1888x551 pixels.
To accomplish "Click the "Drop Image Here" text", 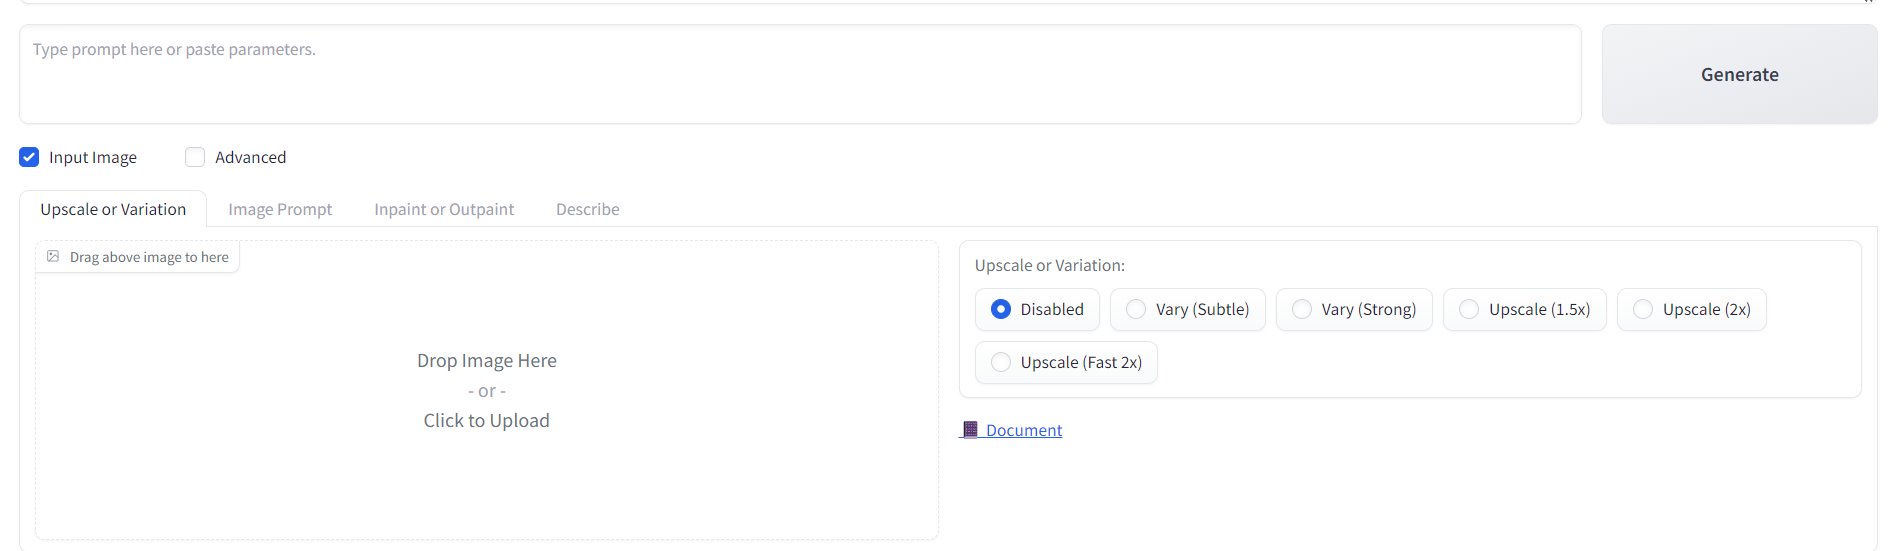I will coord(486,361).
